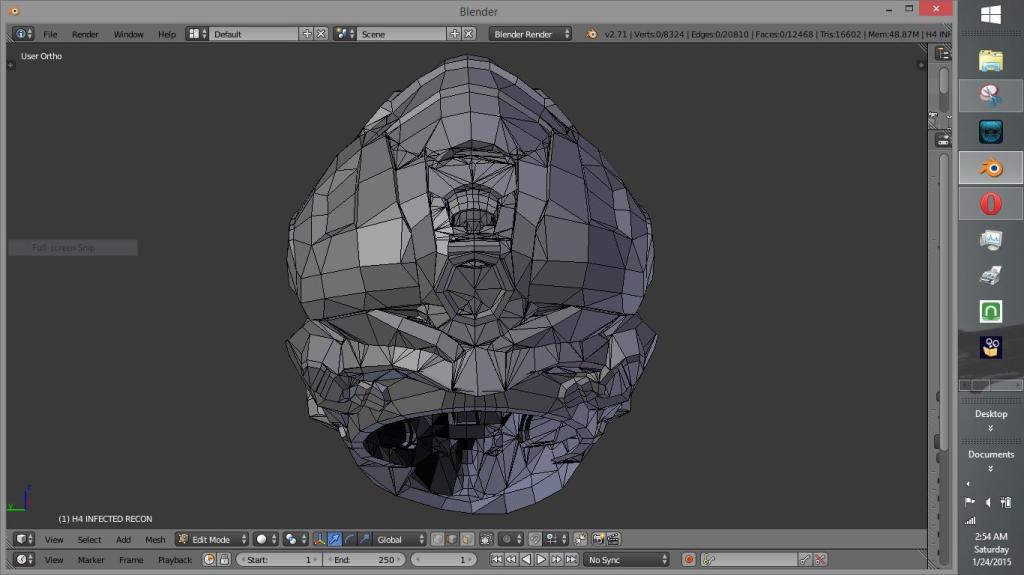The height and width of the screenshot is (575, 1024).
Task: Open the Render menu
Action: [85, 34]
